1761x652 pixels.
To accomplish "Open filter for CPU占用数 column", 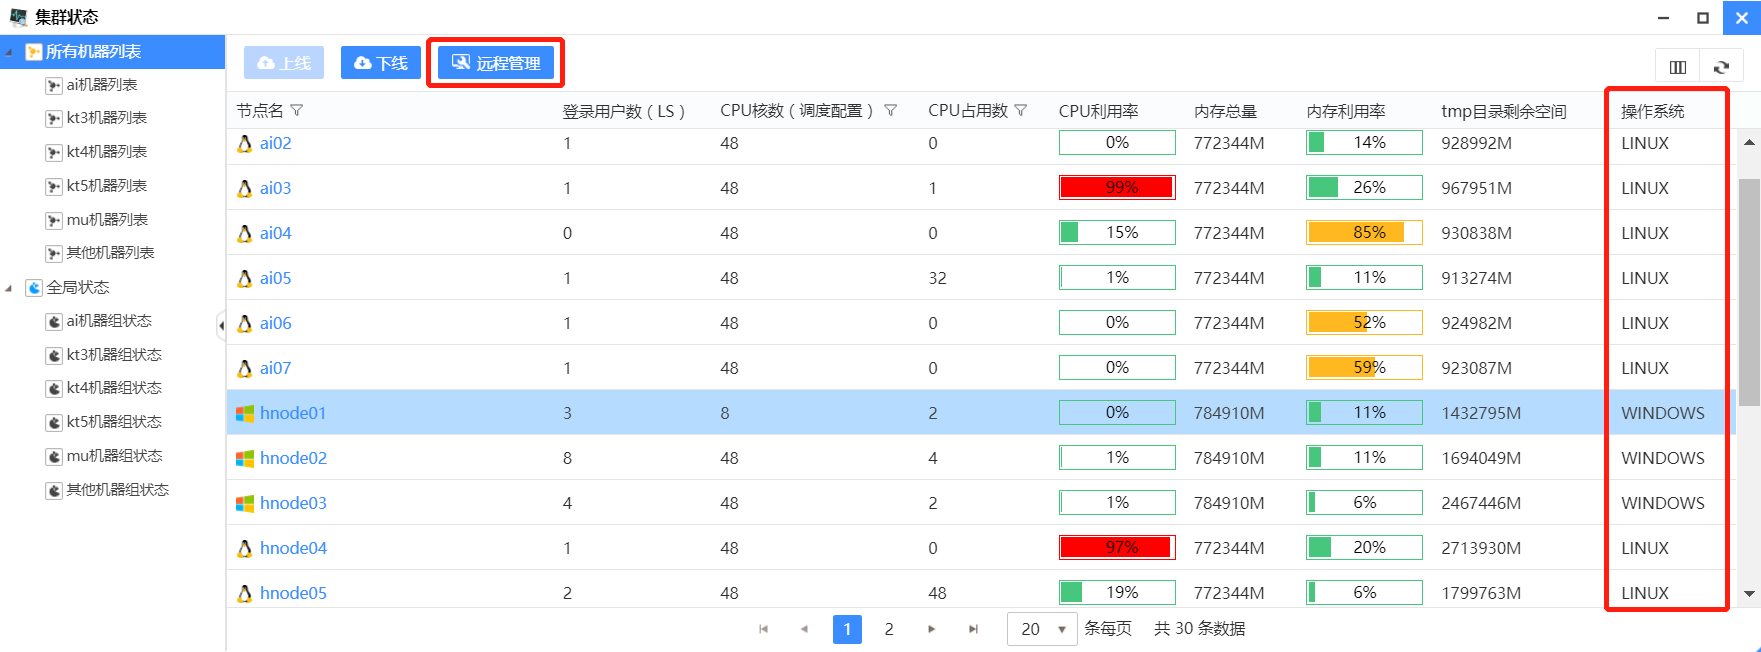I will 1021,111.
